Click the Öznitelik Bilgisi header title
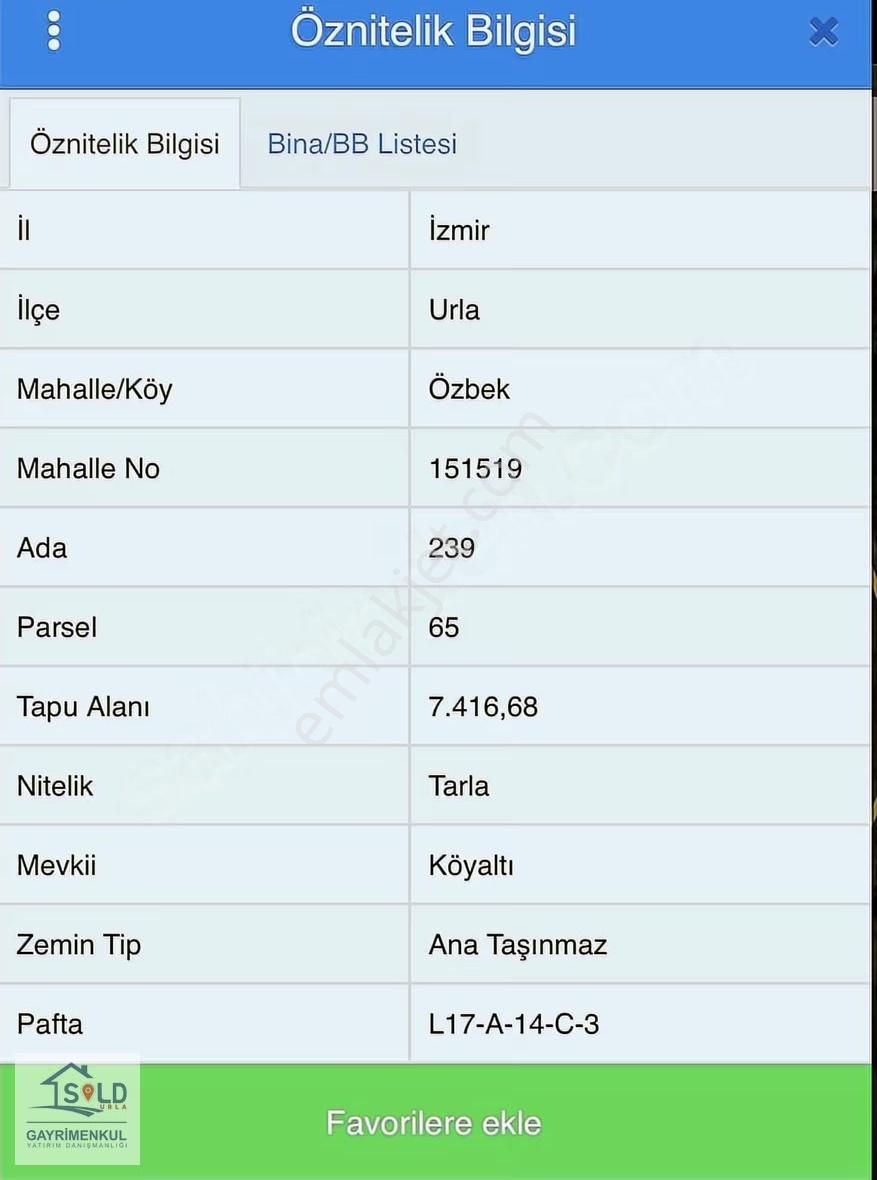Viewport: 877px width, 1180px height. [433, 31]
